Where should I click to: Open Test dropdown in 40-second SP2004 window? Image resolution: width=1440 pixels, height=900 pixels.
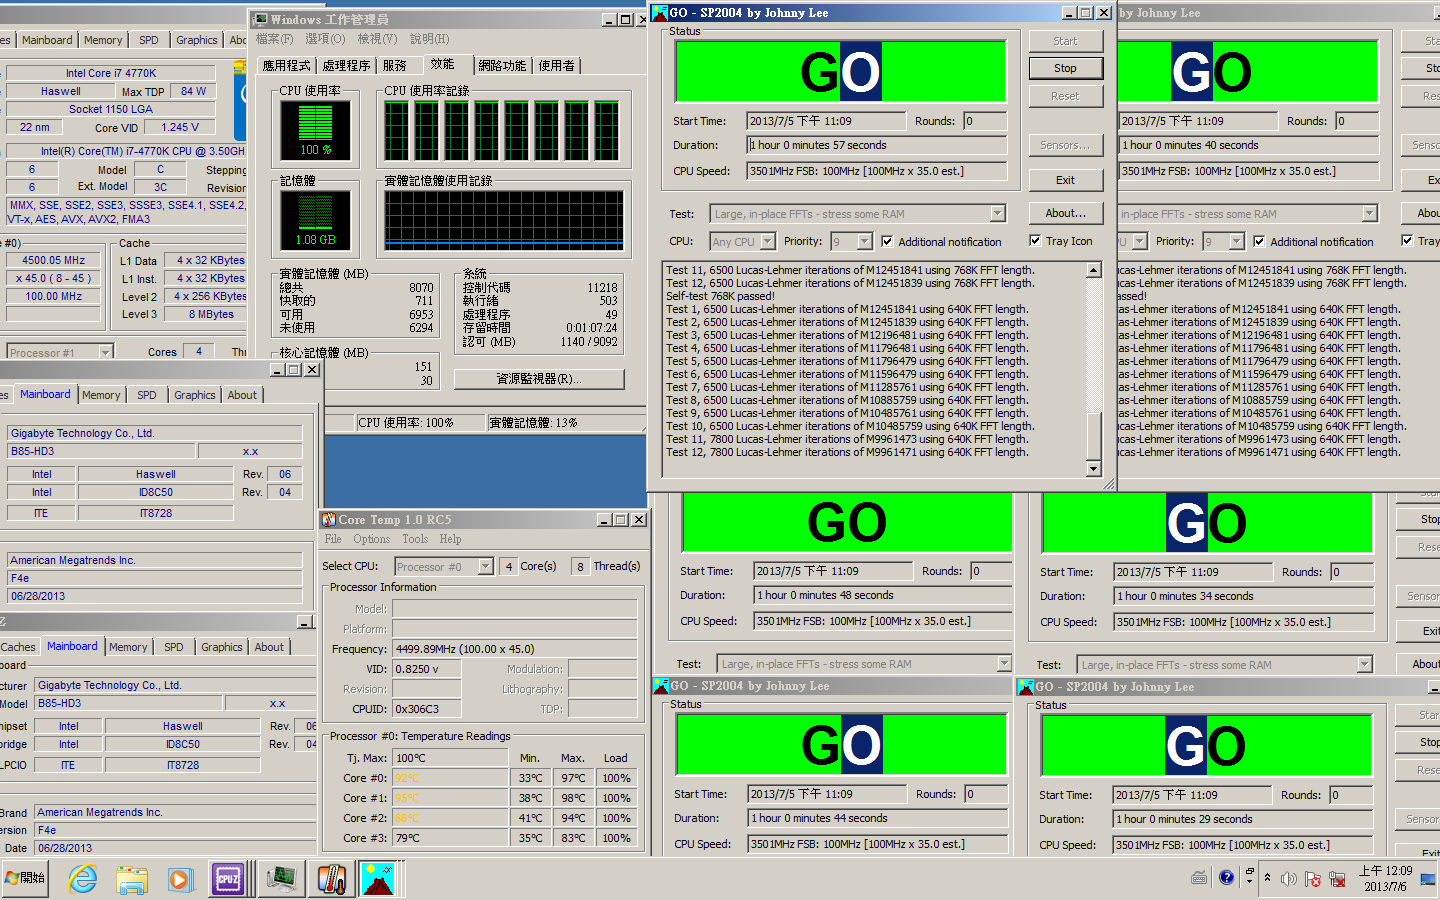click(x=1369, y=214)
